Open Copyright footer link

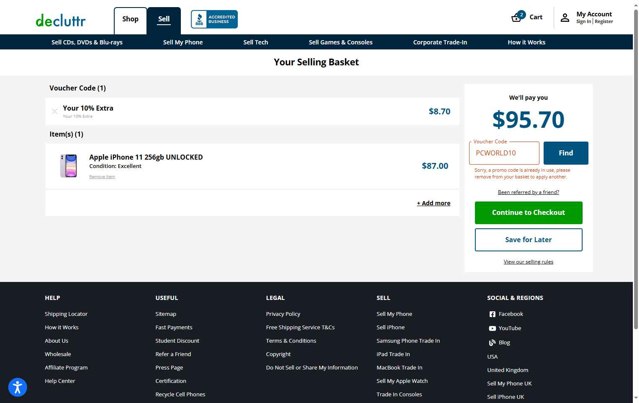278,354
